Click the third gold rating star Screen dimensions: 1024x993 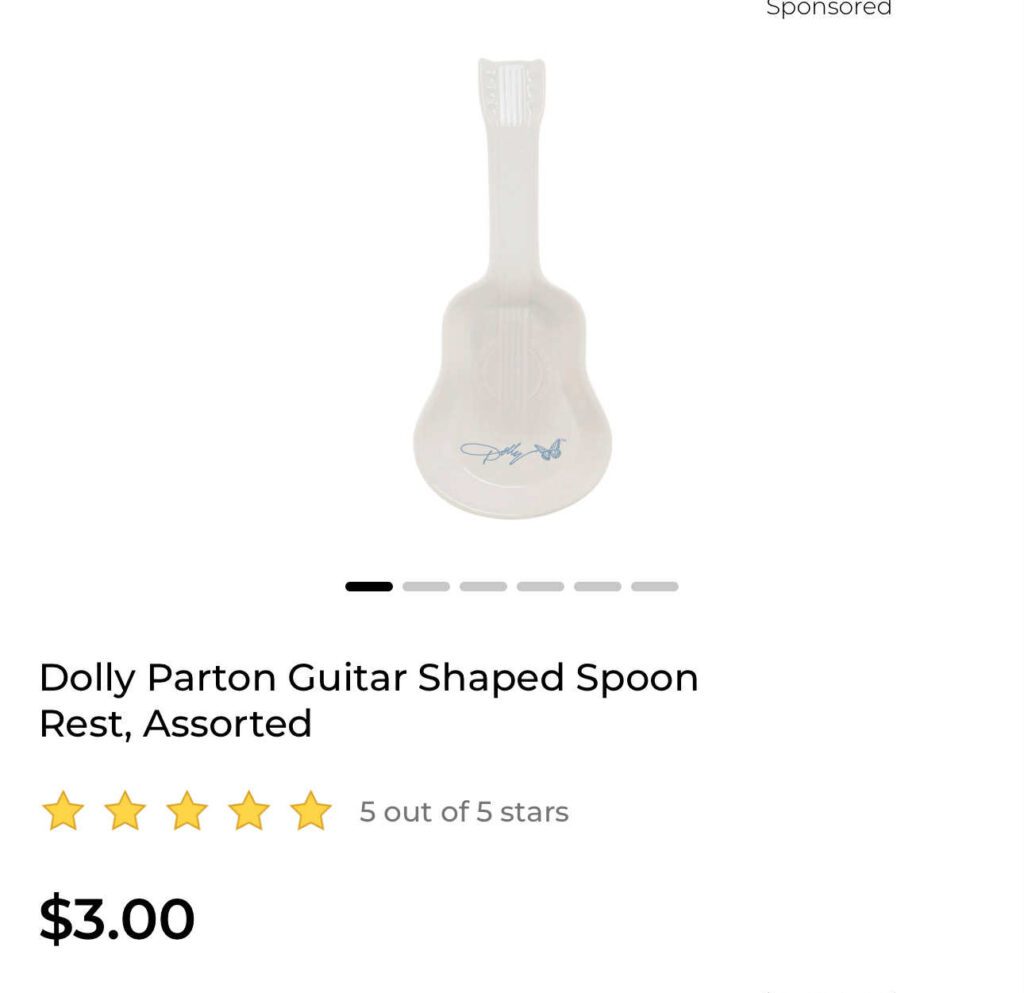coord(187,811)
